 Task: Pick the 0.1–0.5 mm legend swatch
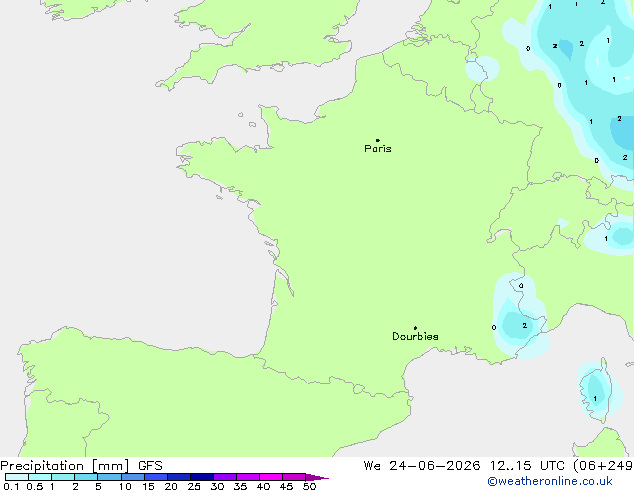point(17,477)
